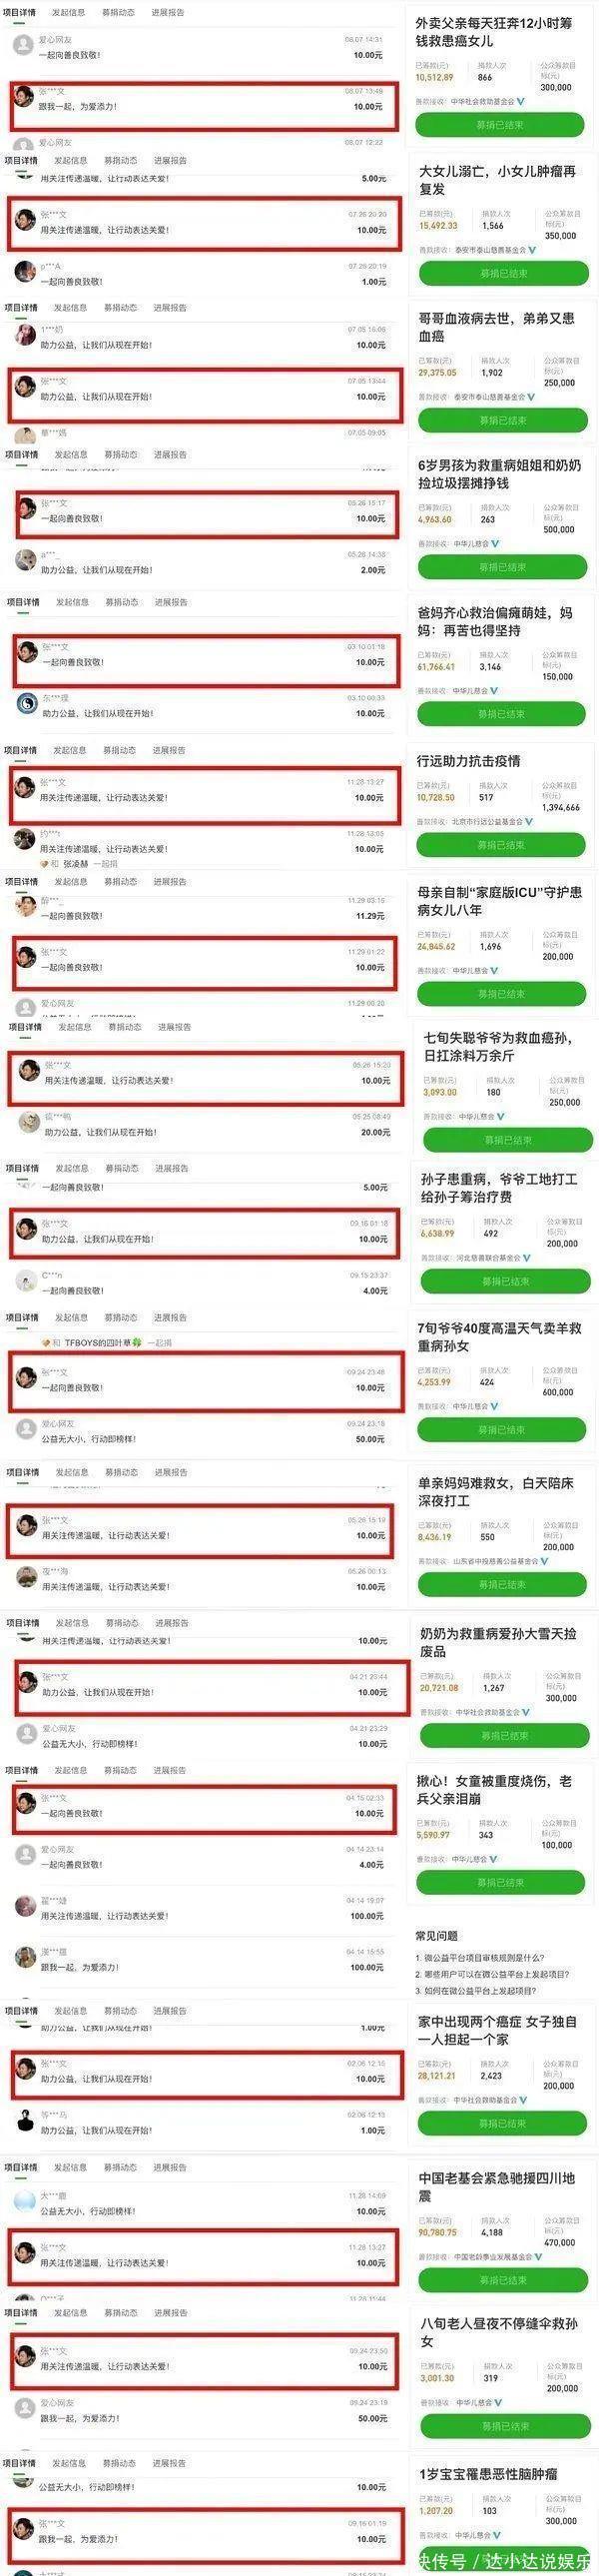Click verified badge beside 山东省中投慈善公益基金会
Viewport: 599px width, 2576px height.
tap(544, 1561)
